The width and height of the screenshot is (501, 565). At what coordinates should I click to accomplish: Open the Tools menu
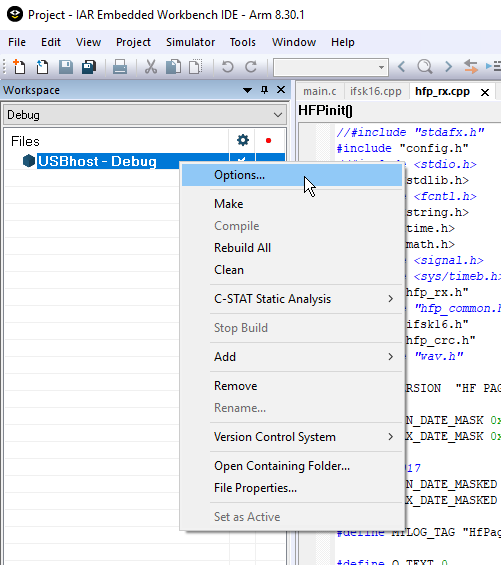[243, 42]
